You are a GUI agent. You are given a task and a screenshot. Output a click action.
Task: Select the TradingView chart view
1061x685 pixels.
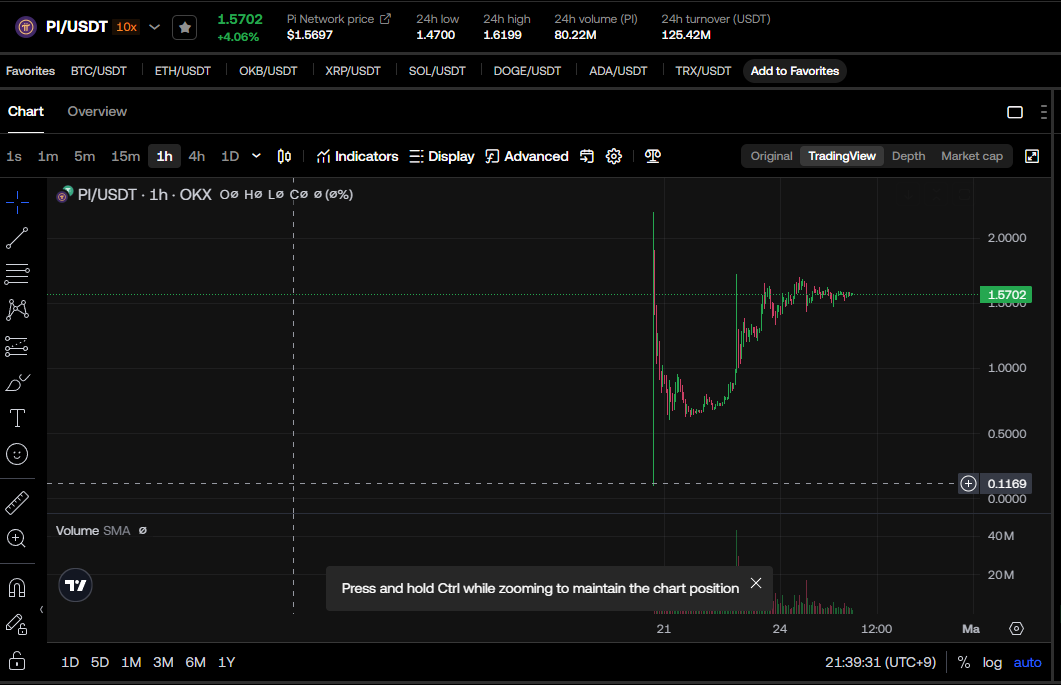(x=842, y=156)
